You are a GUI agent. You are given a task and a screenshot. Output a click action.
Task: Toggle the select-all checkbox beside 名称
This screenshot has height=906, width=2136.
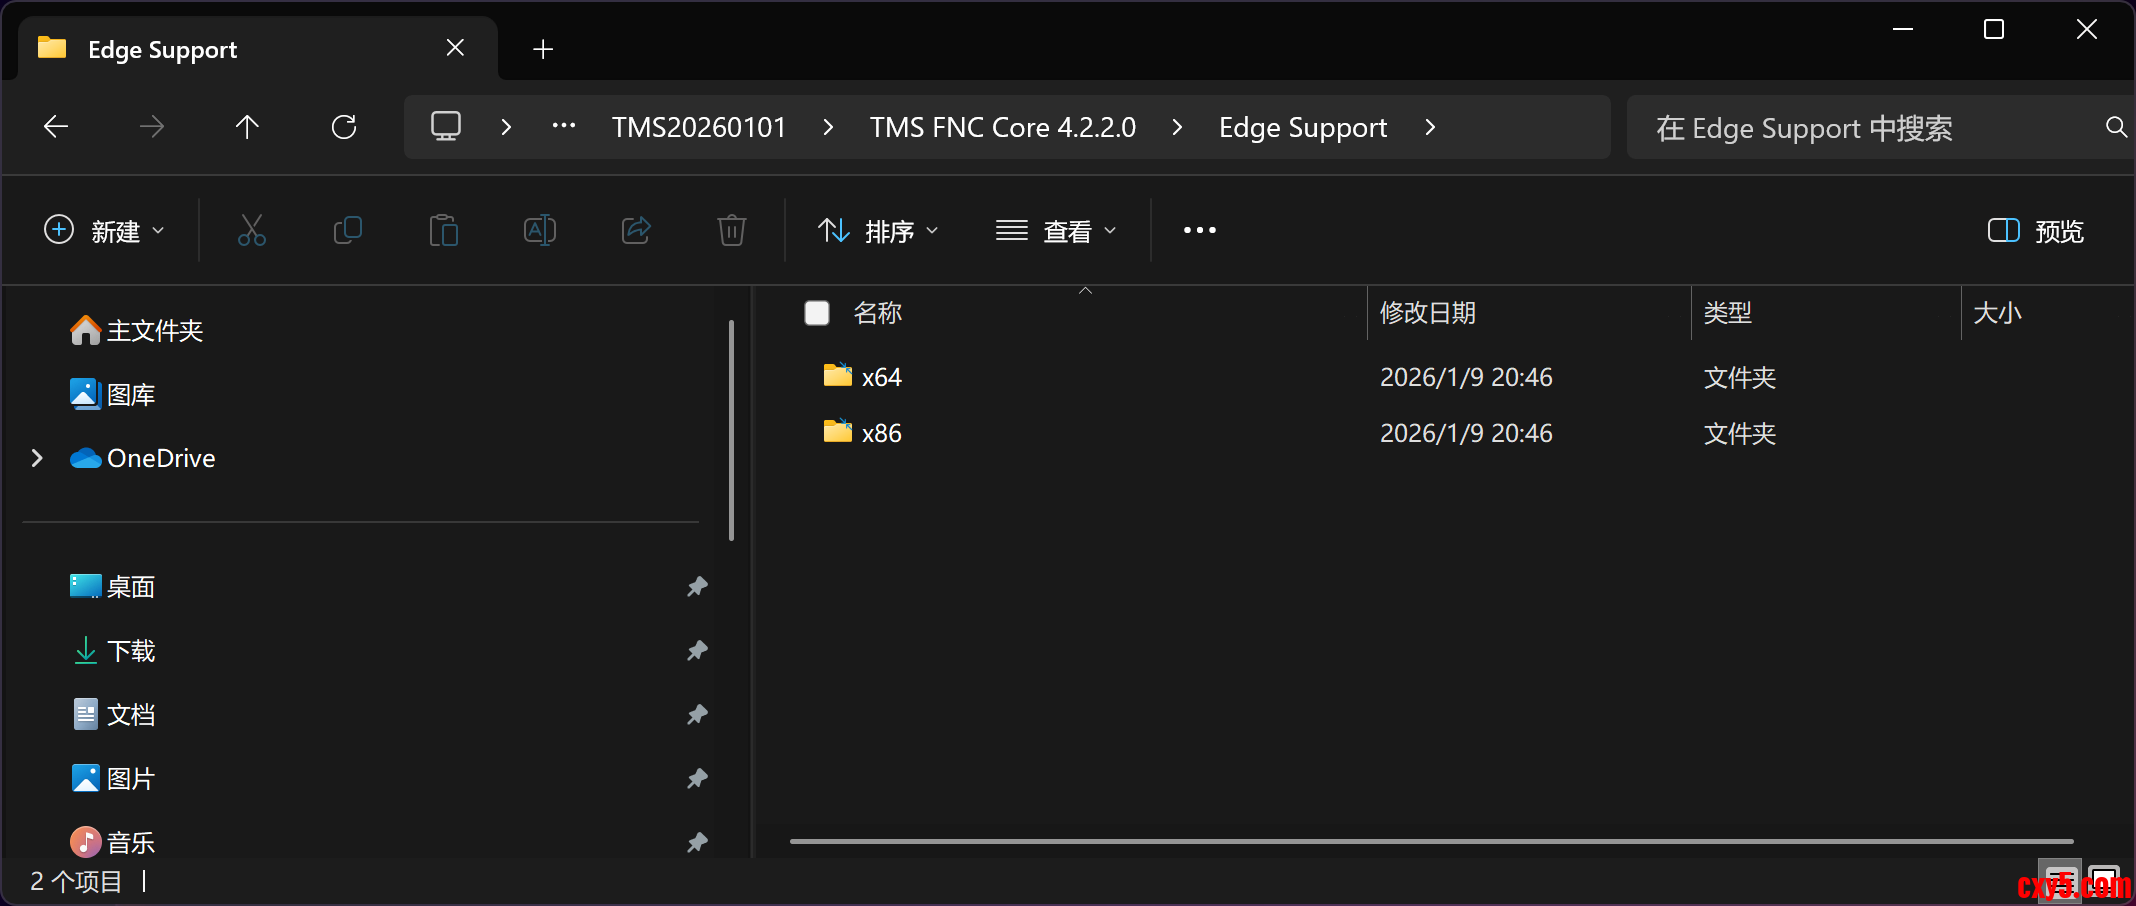point(817,313)
